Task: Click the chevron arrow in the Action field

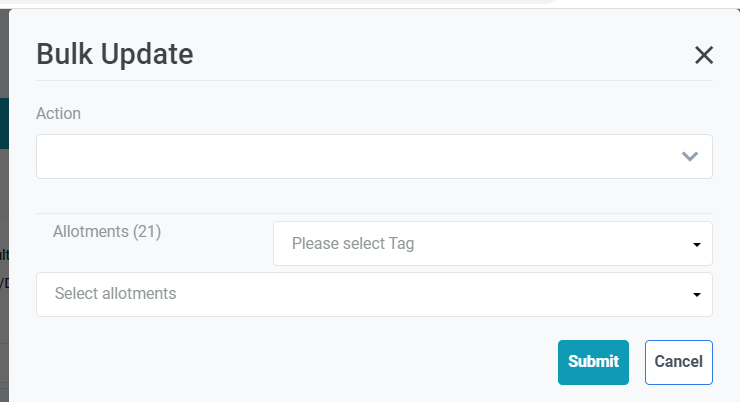Action: (x=689, y=157)
